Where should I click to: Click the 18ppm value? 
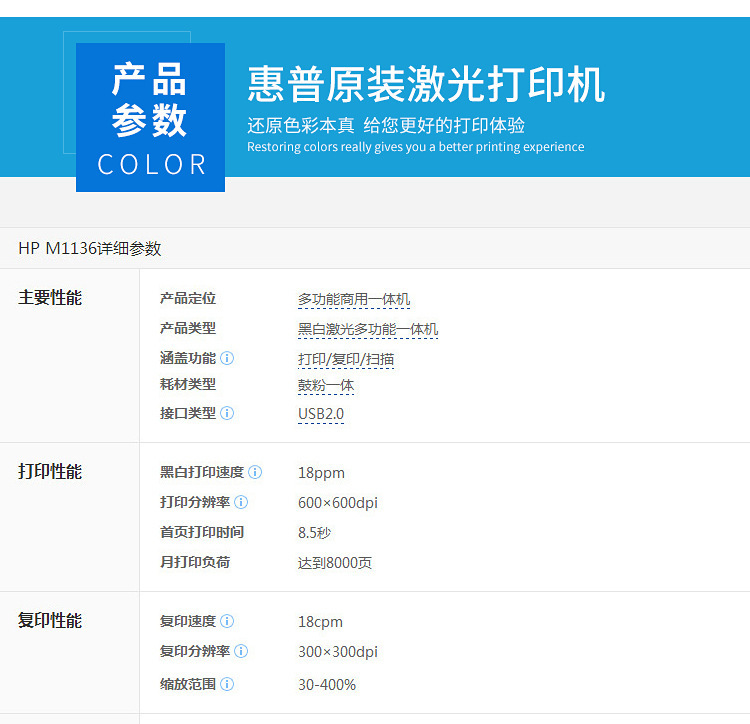click(321, 473)
